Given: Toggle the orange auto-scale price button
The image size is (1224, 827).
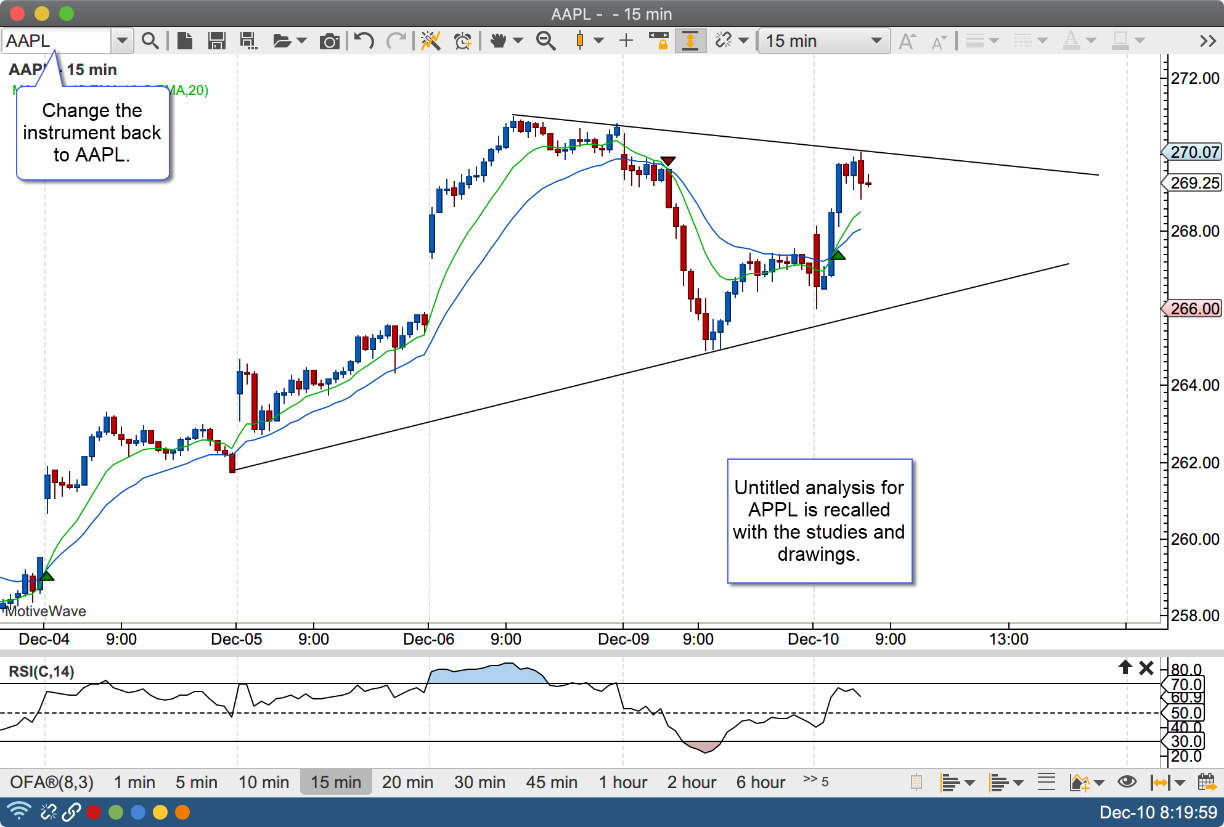Looking at the screenshot, I should click(690, 41).
